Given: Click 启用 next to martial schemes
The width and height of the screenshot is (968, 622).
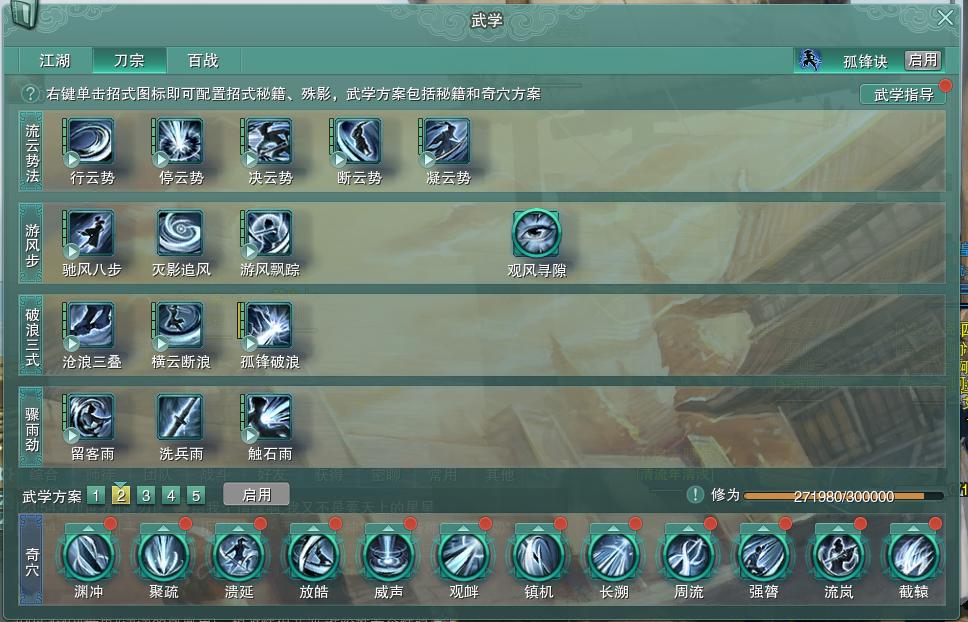Looking at the screenshot, I should tap(256, 495).
